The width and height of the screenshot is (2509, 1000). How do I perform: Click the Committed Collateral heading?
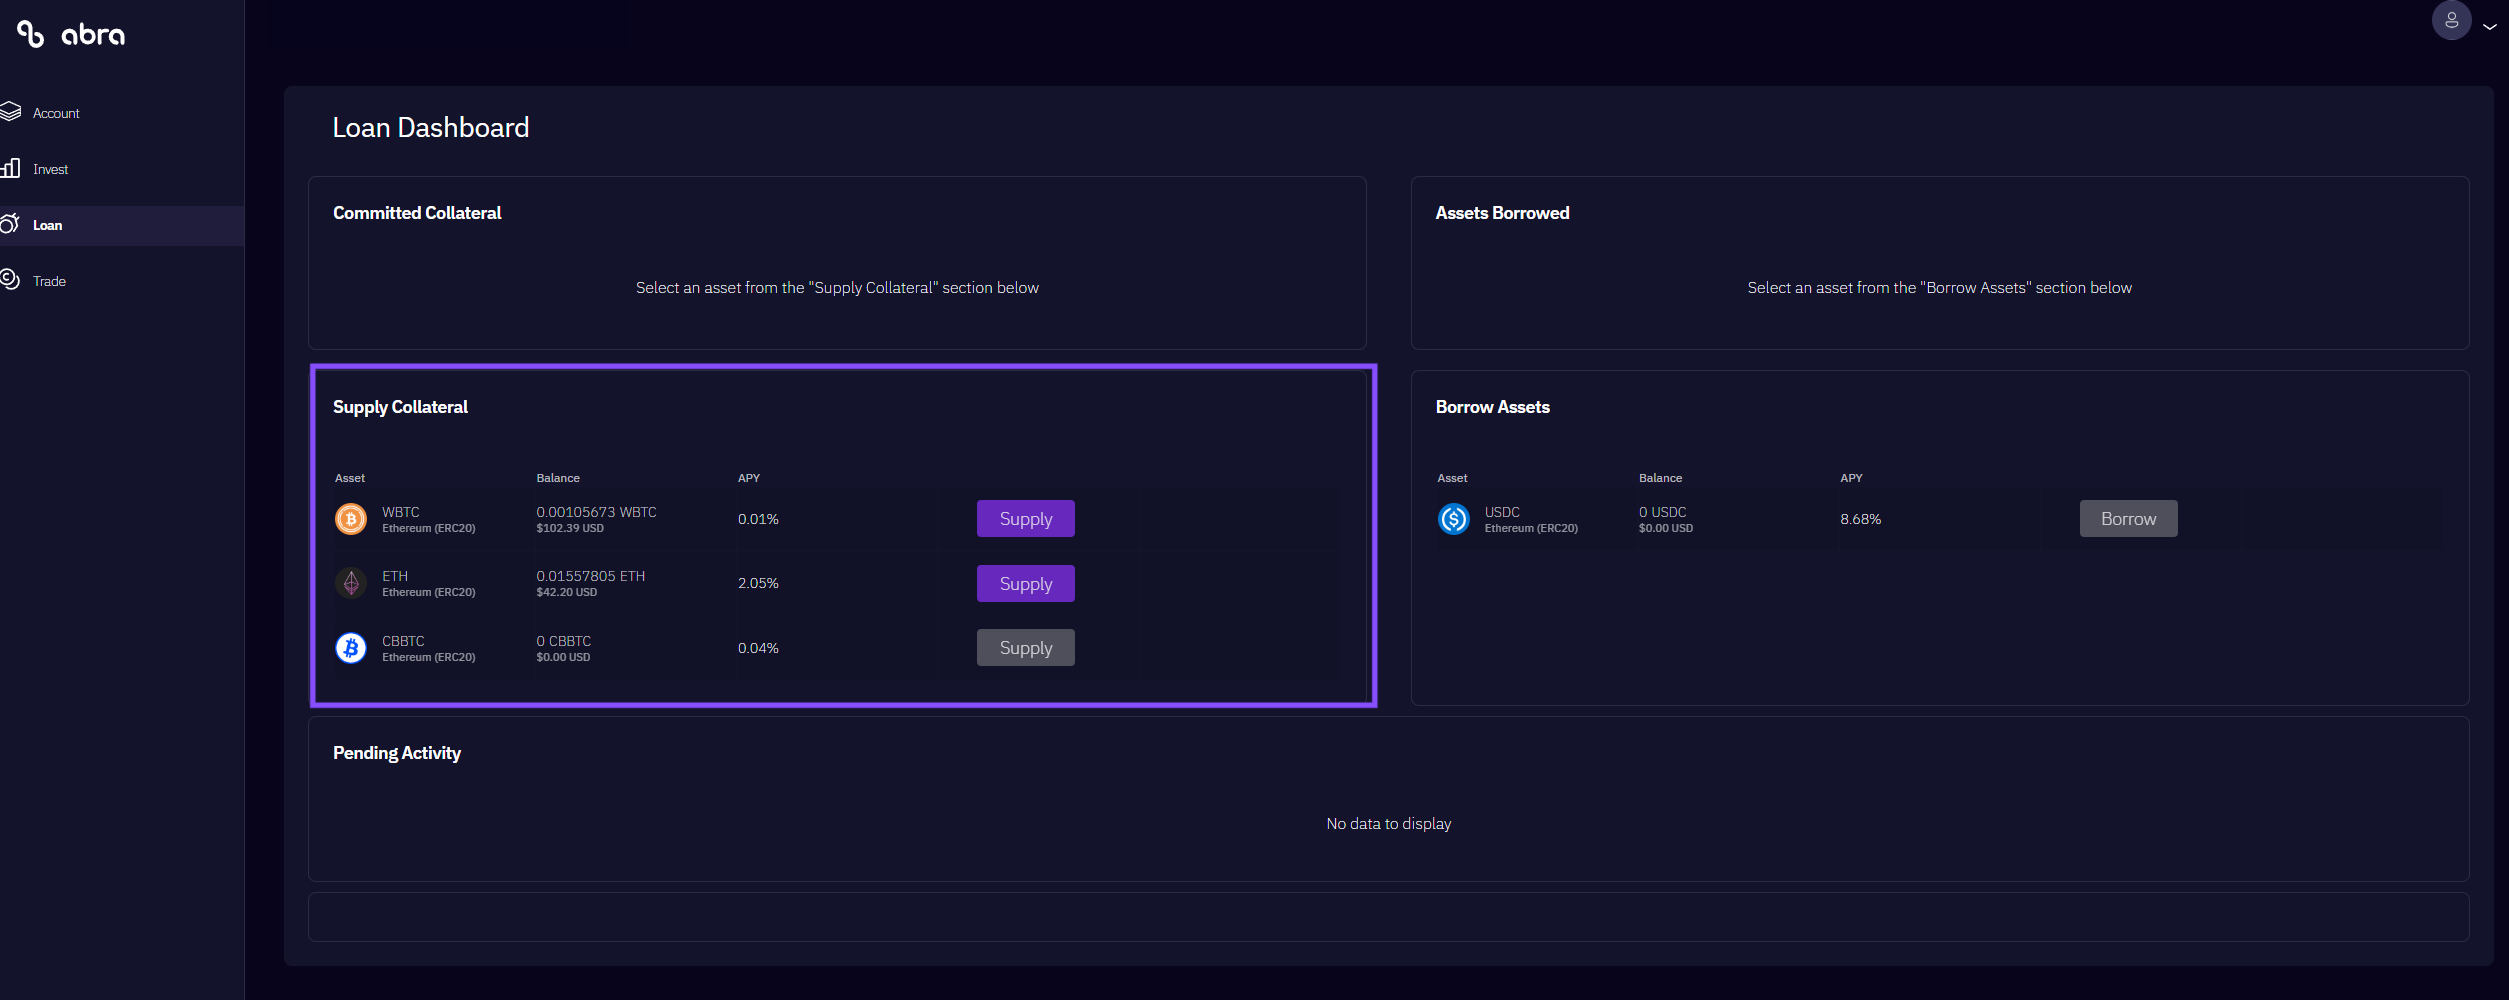click(x=417, y=213)
